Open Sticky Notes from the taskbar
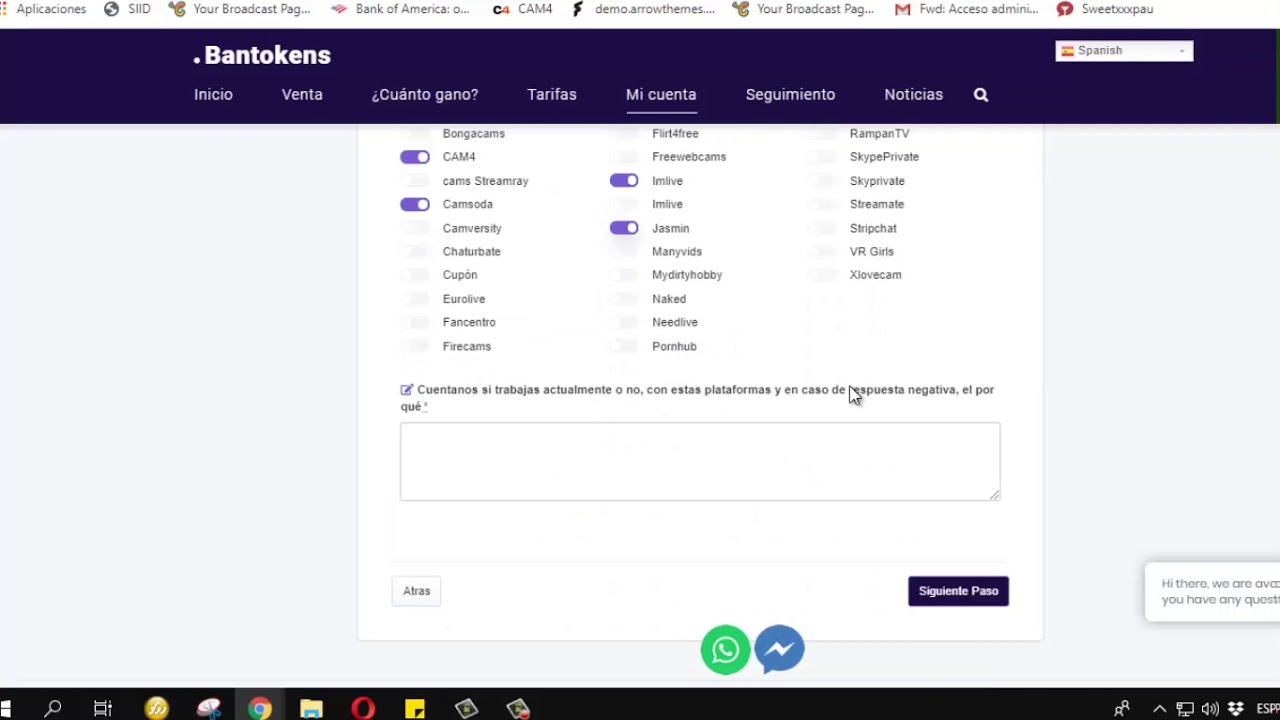The height and width of the screenshot is (720, 1280). coord(415,709)
